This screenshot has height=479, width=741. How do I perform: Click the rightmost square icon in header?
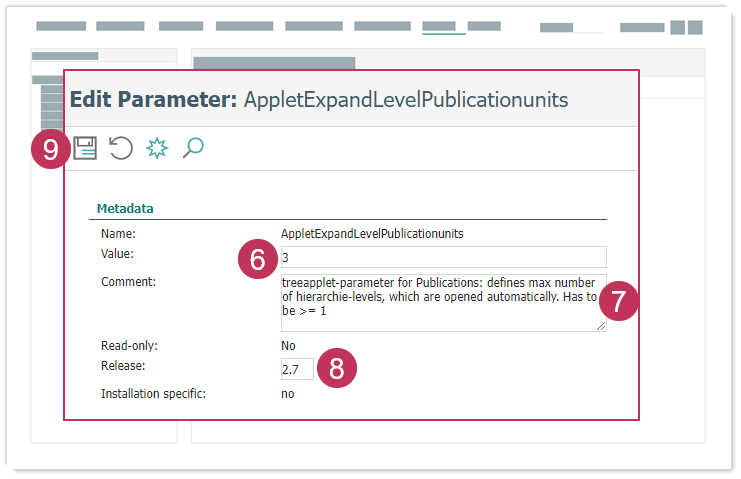coord(694,27)
